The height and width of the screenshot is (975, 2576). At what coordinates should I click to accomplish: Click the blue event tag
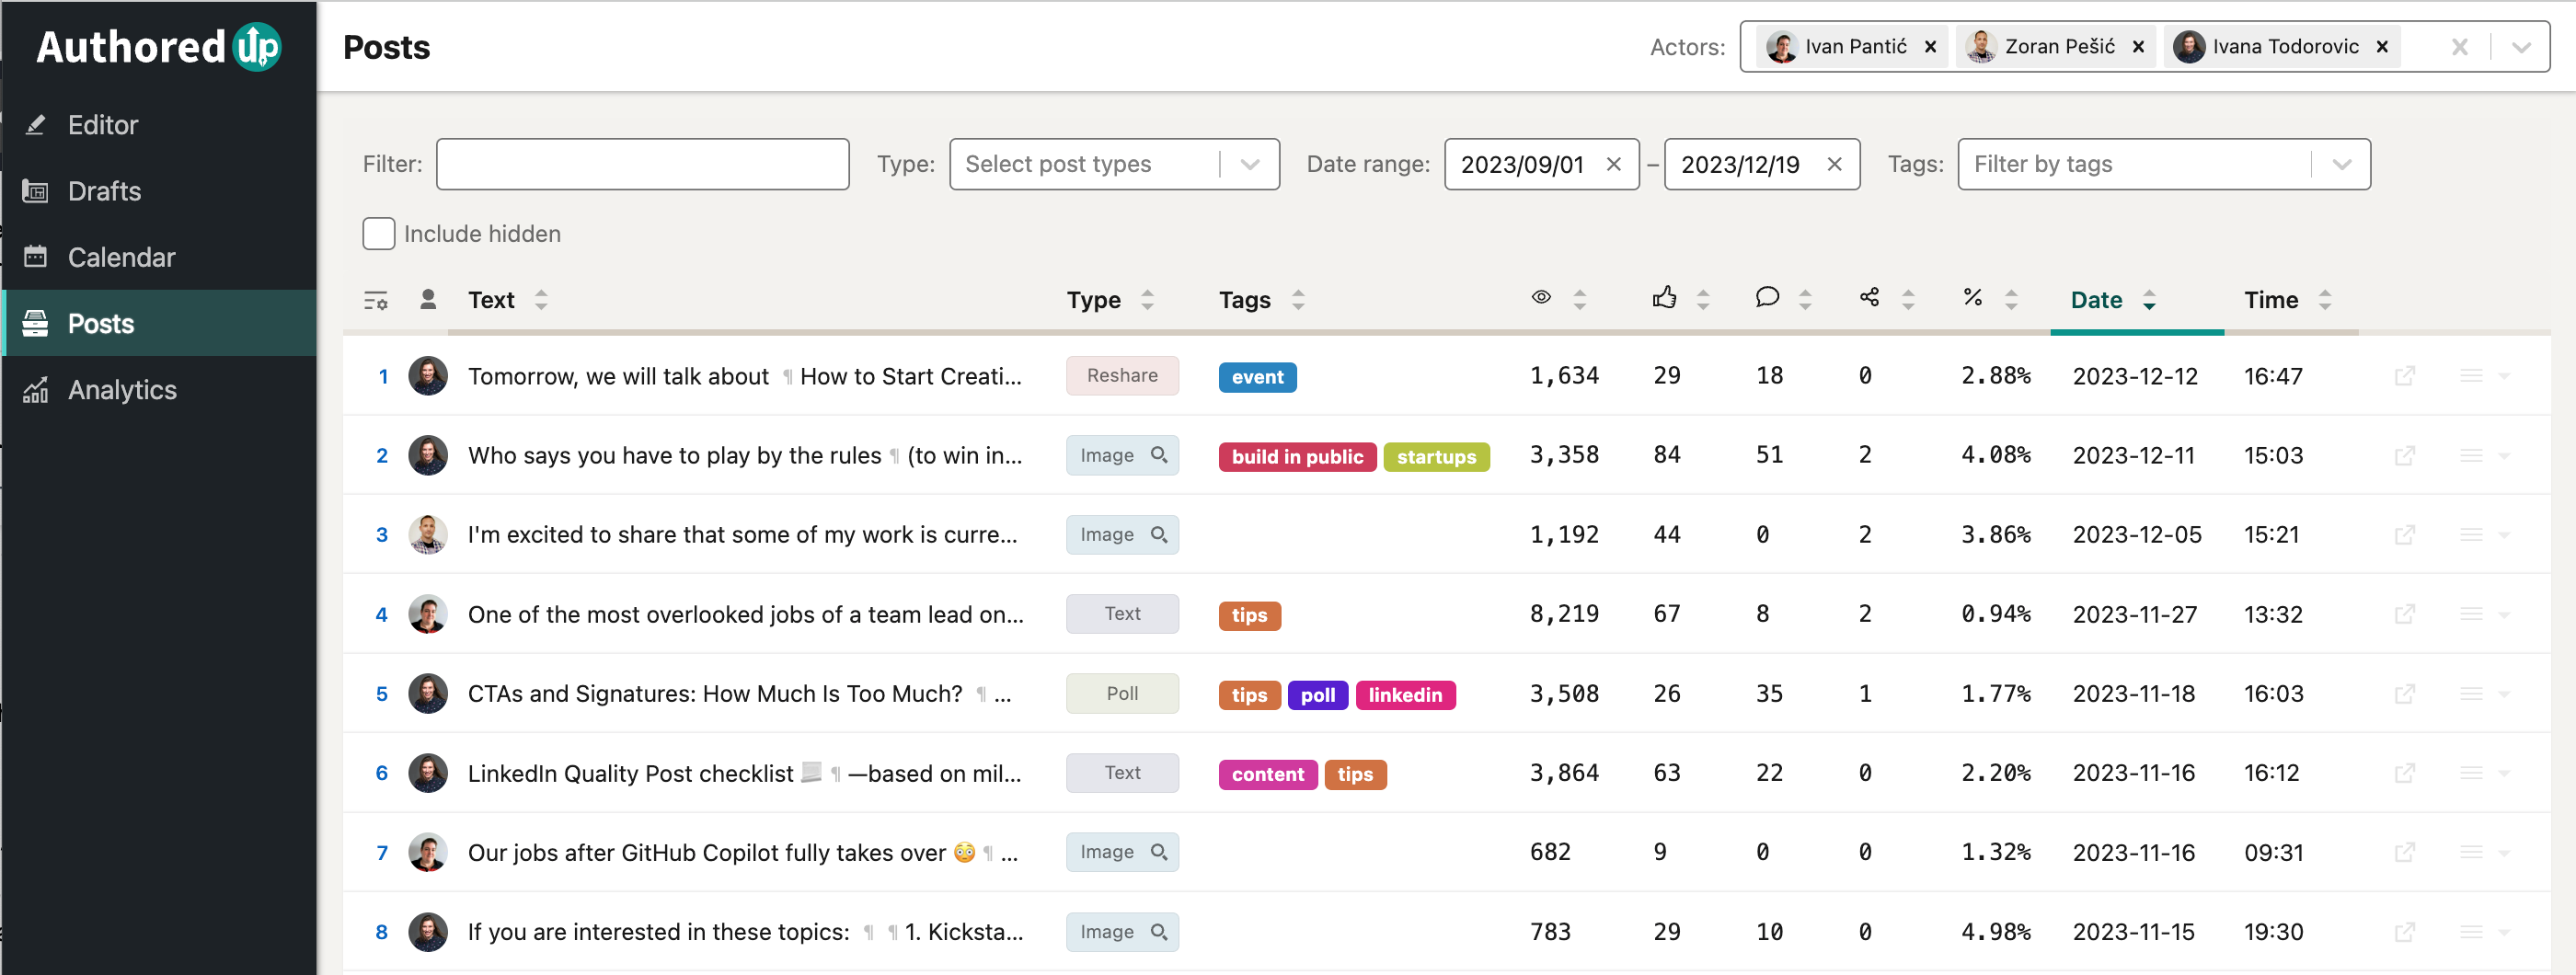click(1257, 377)
